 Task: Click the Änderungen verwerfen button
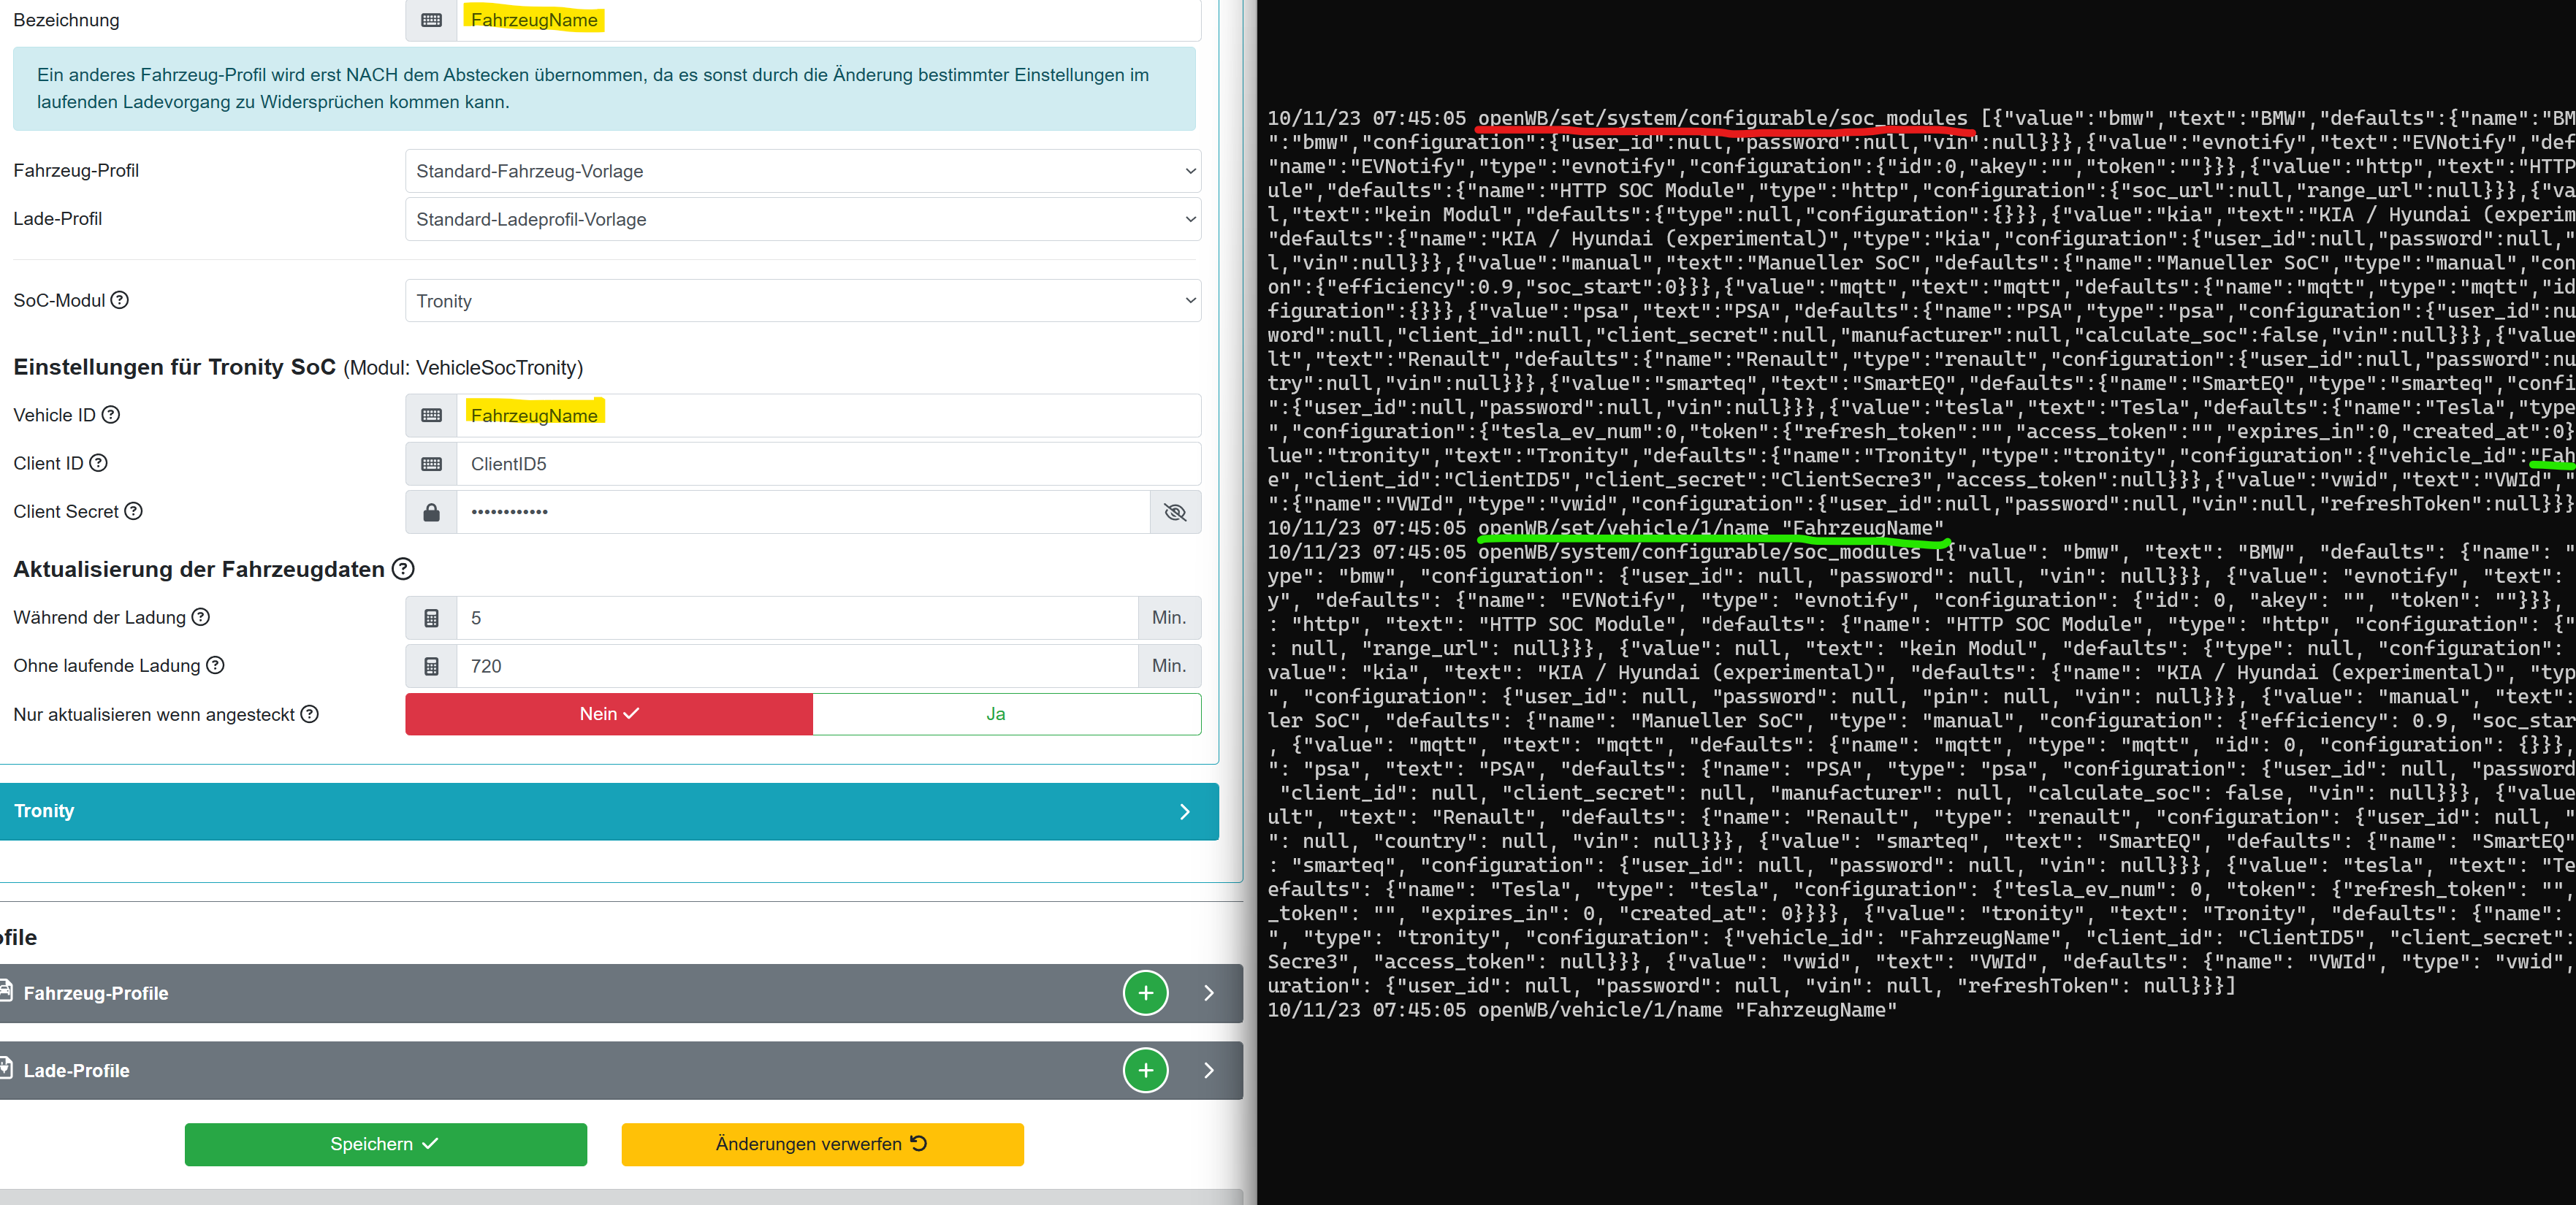[822, 1144]
